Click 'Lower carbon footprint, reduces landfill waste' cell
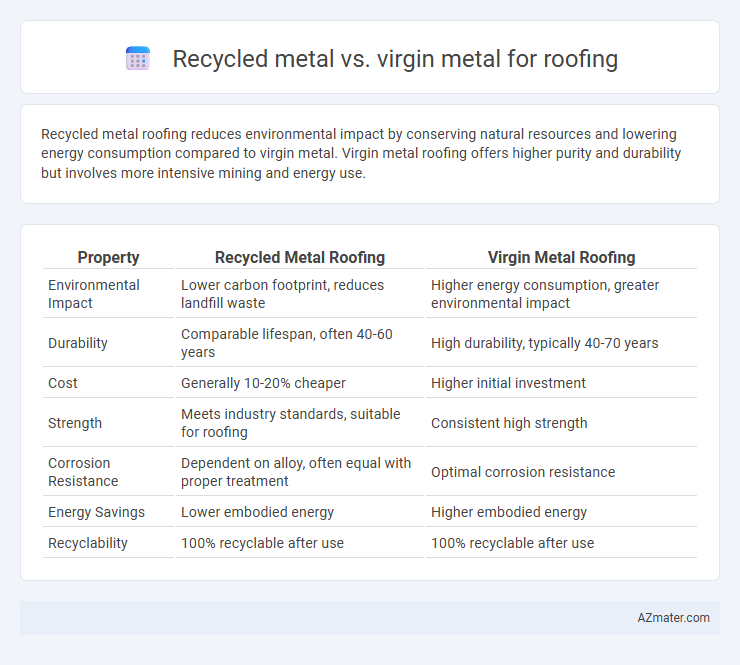740x665 pixels. pos(282,294)
